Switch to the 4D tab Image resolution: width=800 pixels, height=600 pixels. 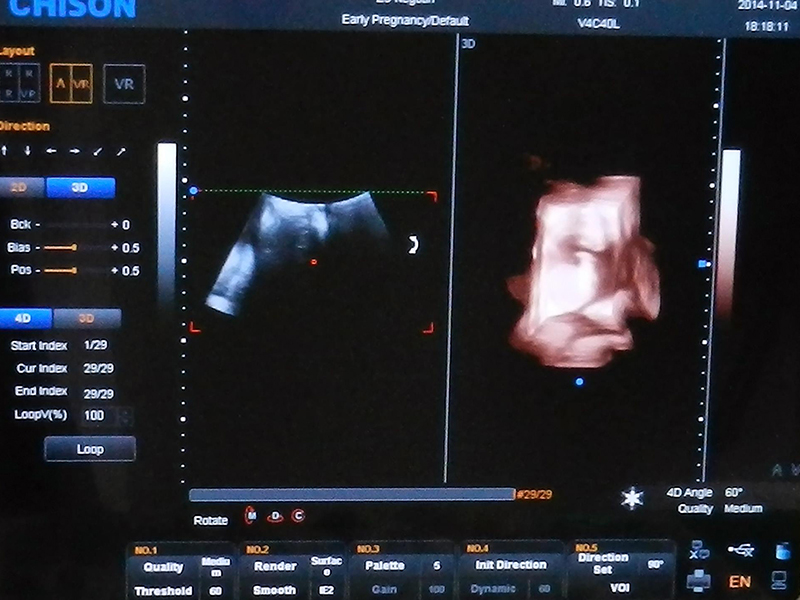tap(24, 319)
